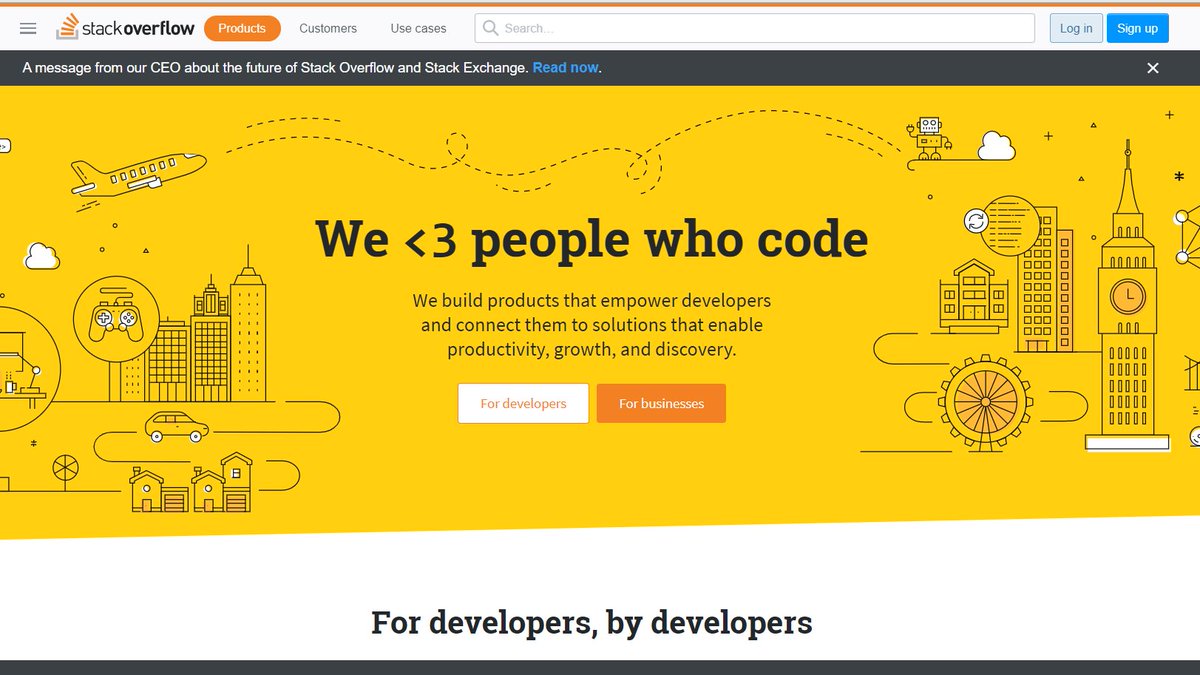Viewport: 1200px width, 675px height.
Task: Open the Customers menu item
Action: tap(328, 28)
